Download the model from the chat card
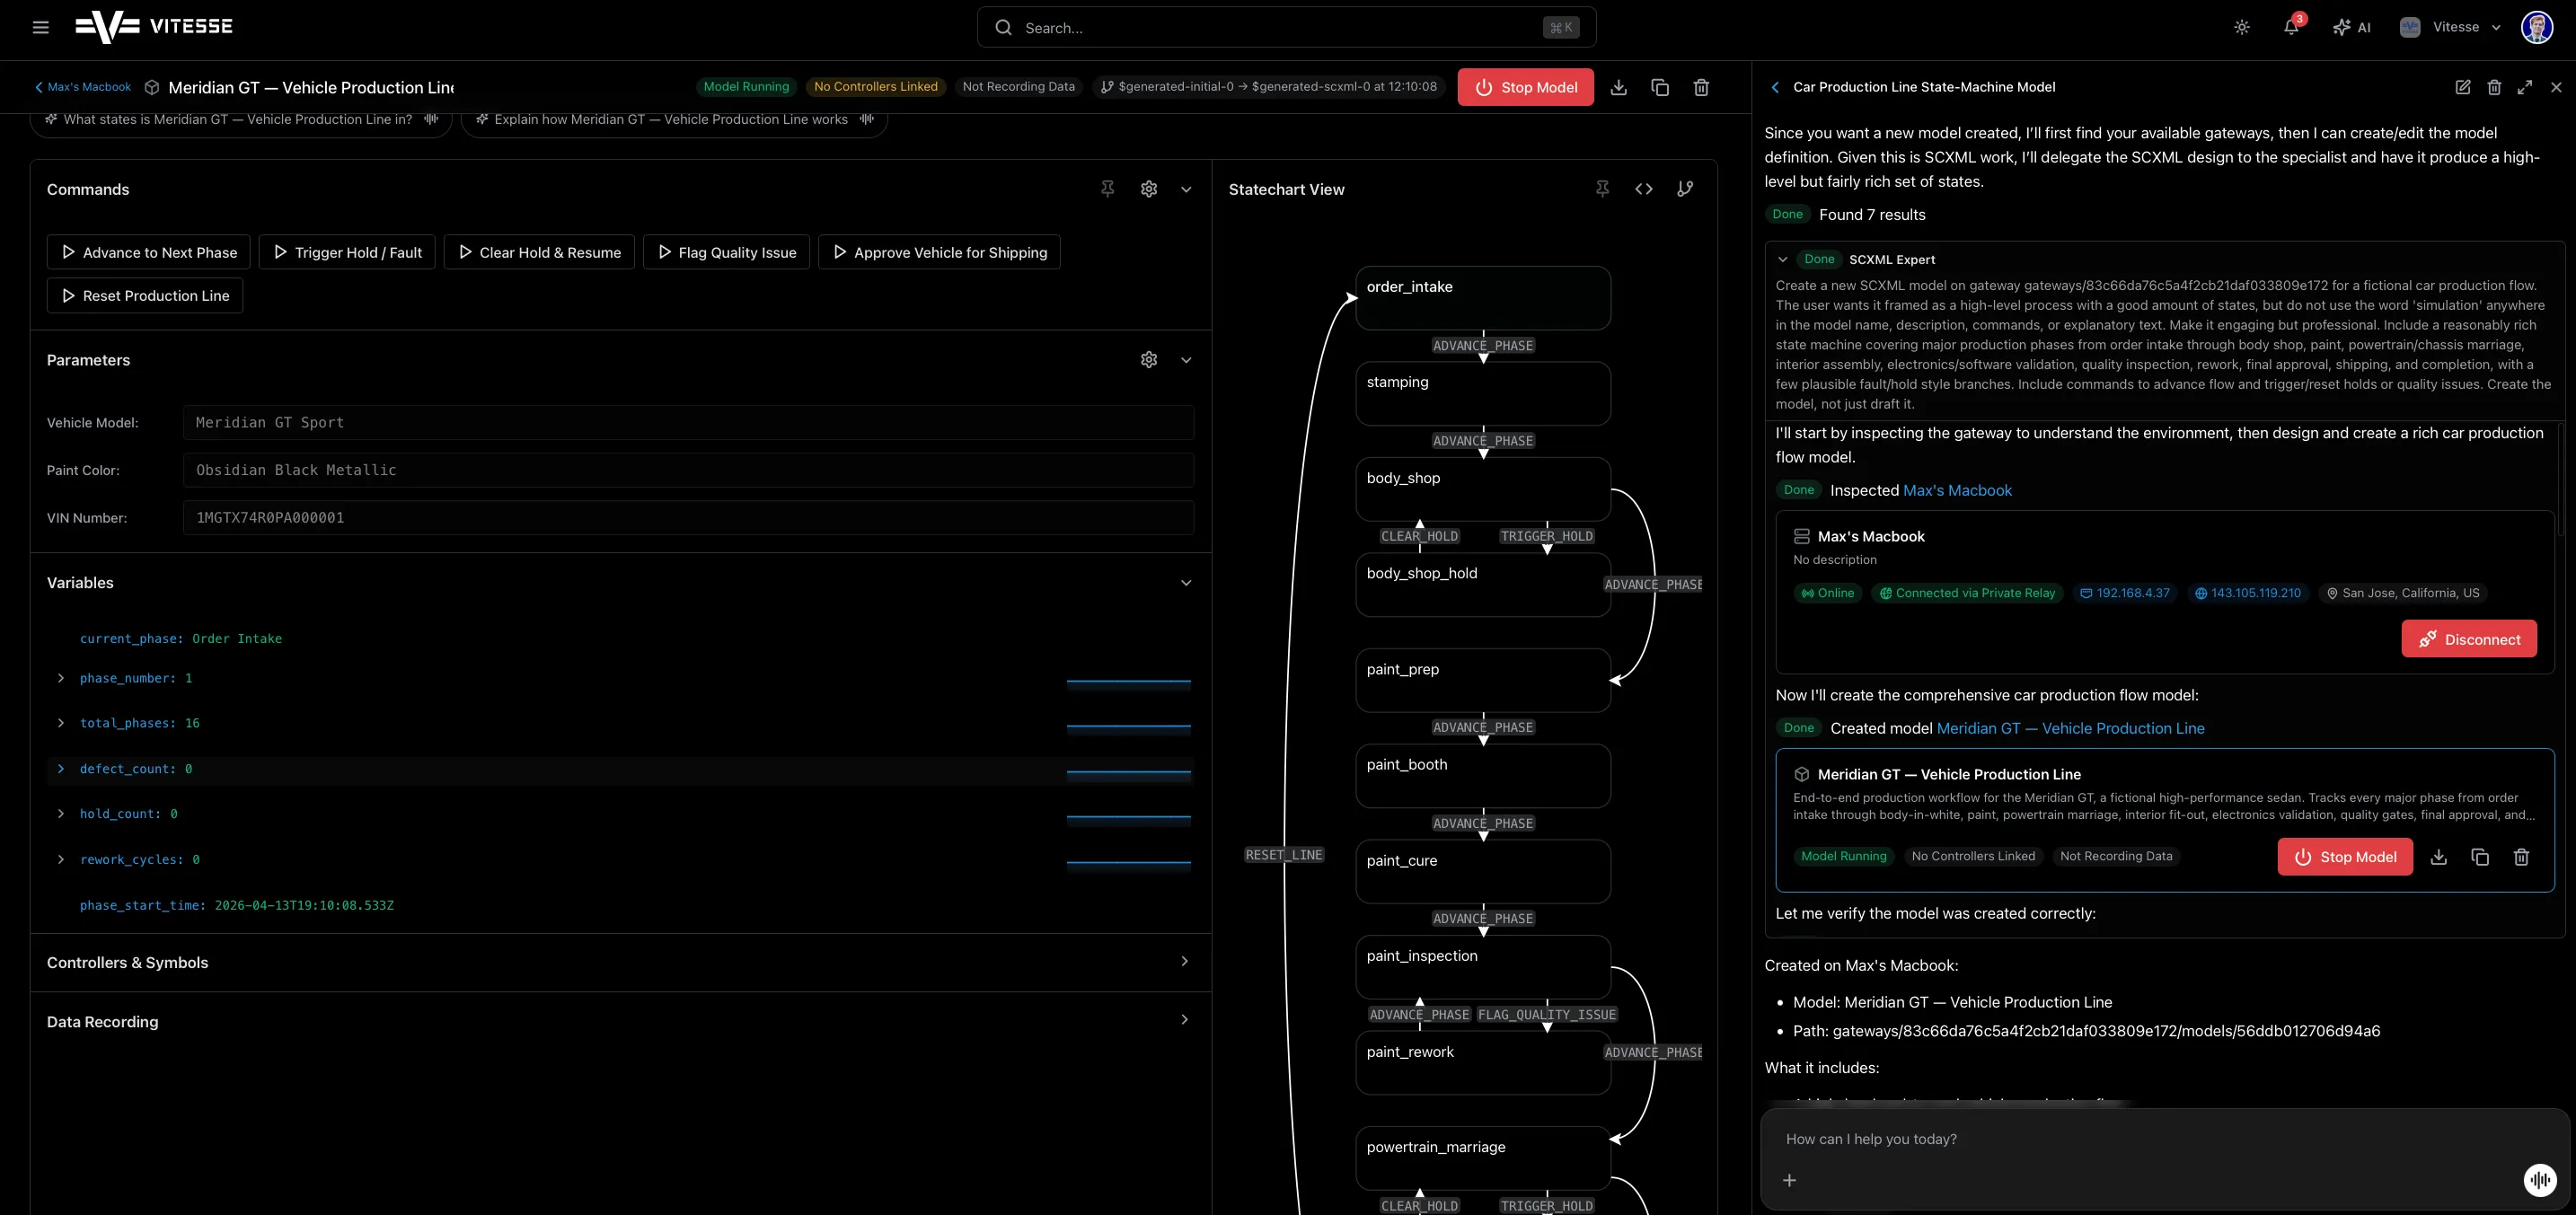 [x=2439, y=856]
